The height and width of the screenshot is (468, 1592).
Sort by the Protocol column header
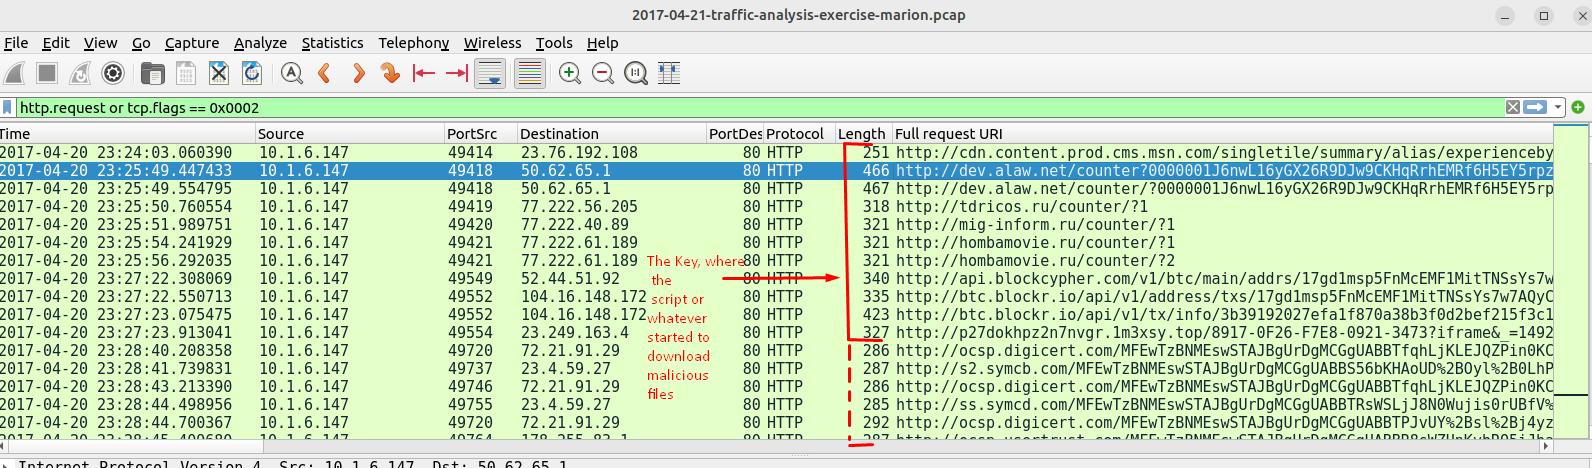pyautogui.click(x=799, y=134)
